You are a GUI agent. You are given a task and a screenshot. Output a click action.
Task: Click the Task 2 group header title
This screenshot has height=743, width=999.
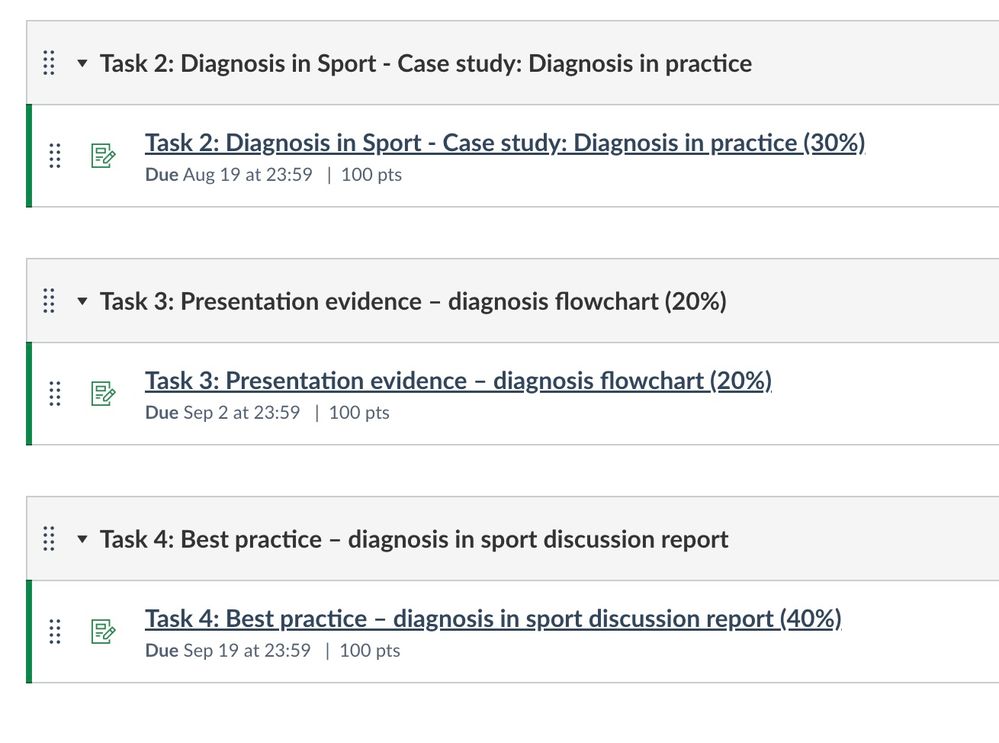[425, 64]
